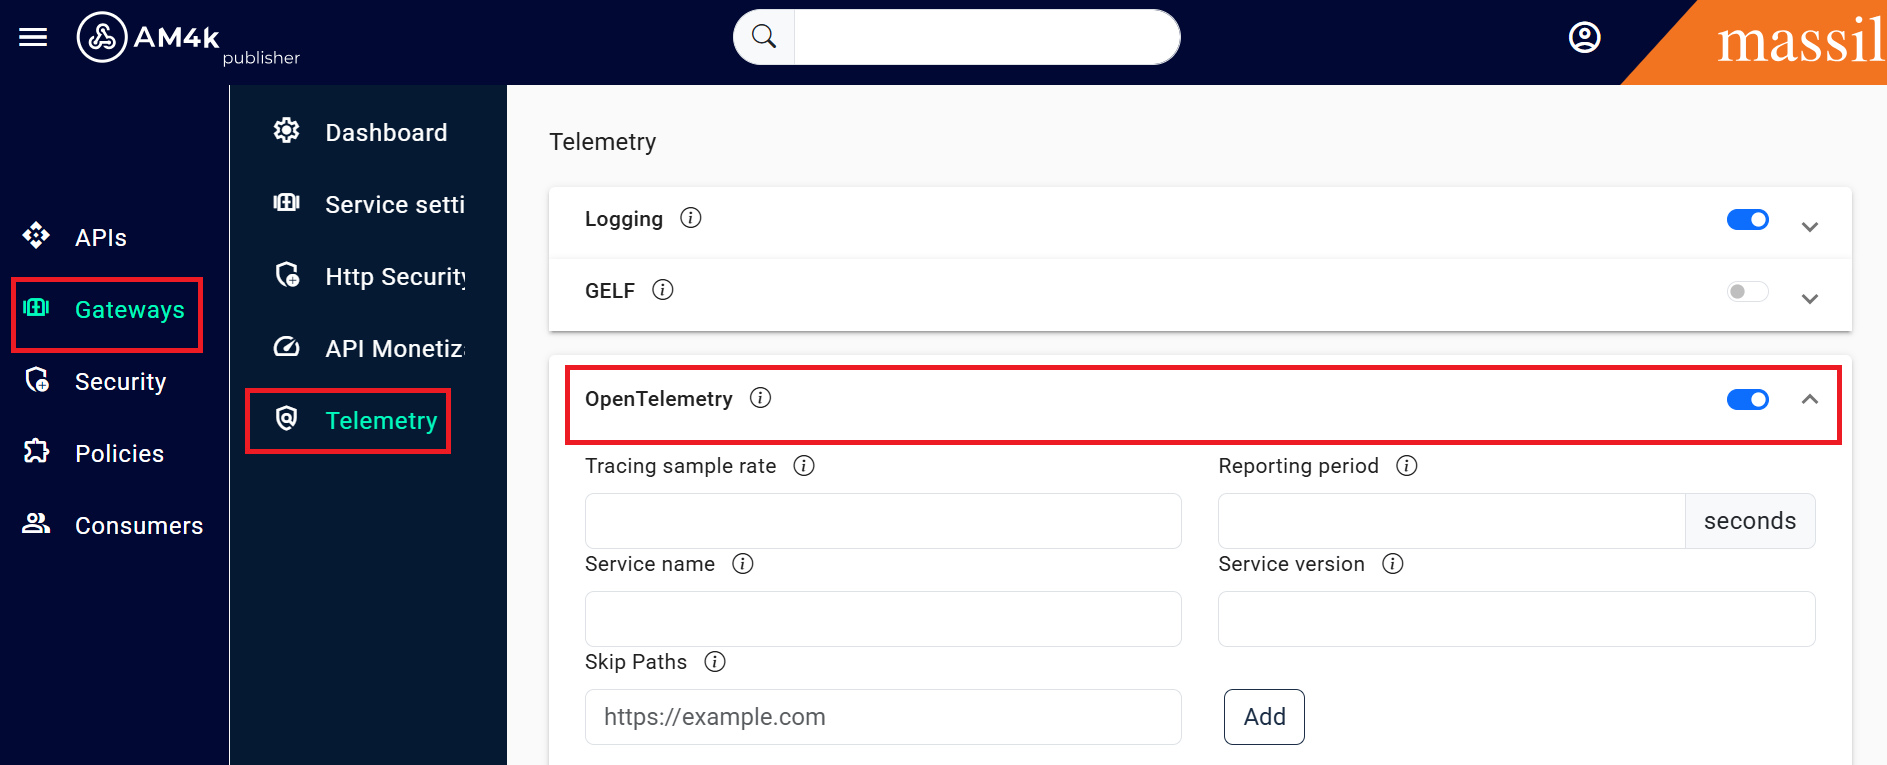
Task: Show info for Logging section
Action: click(691, 218)
